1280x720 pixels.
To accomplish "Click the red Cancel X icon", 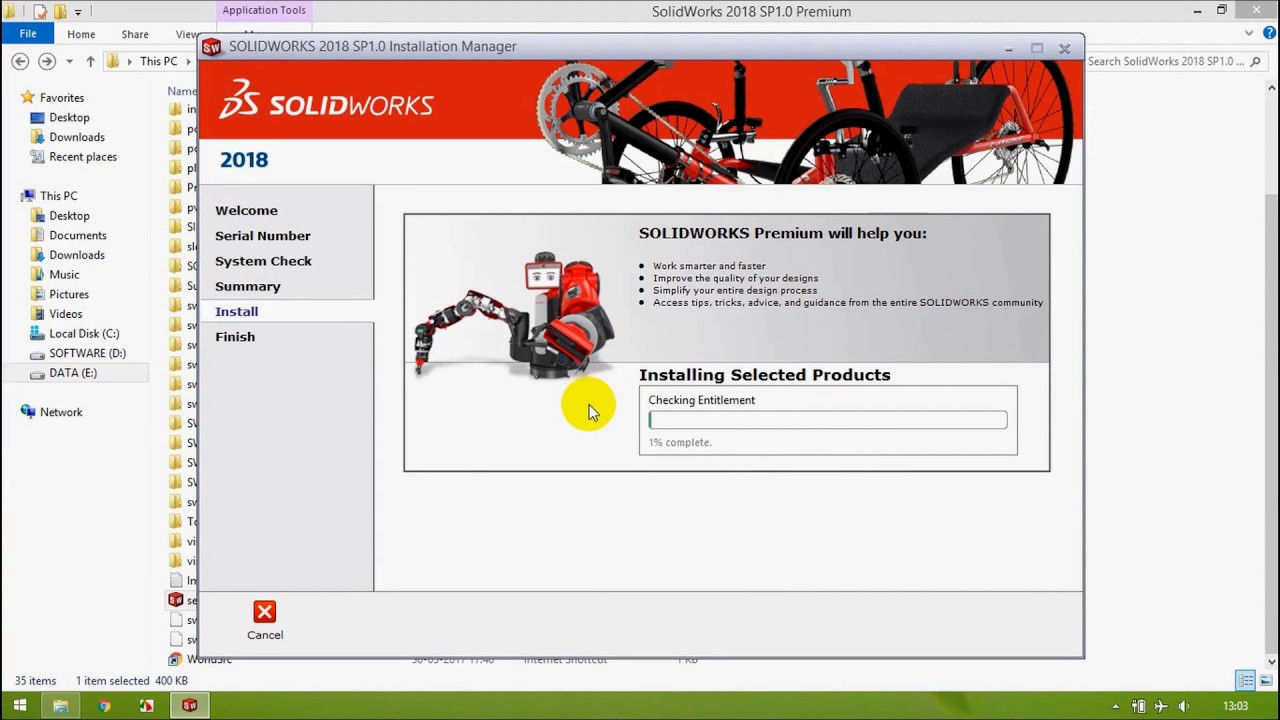I will (264, 612).
